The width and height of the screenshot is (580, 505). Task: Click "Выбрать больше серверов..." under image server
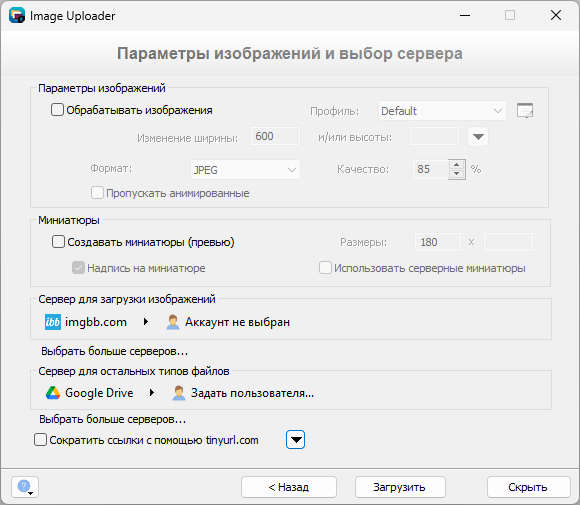point(114,351)
